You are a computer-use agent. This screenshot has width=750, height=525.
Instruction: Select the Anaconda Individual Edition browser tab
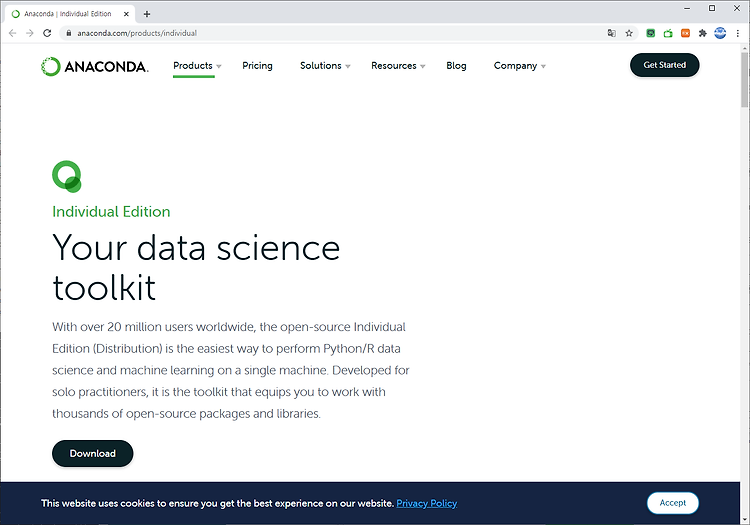(70, 14)
